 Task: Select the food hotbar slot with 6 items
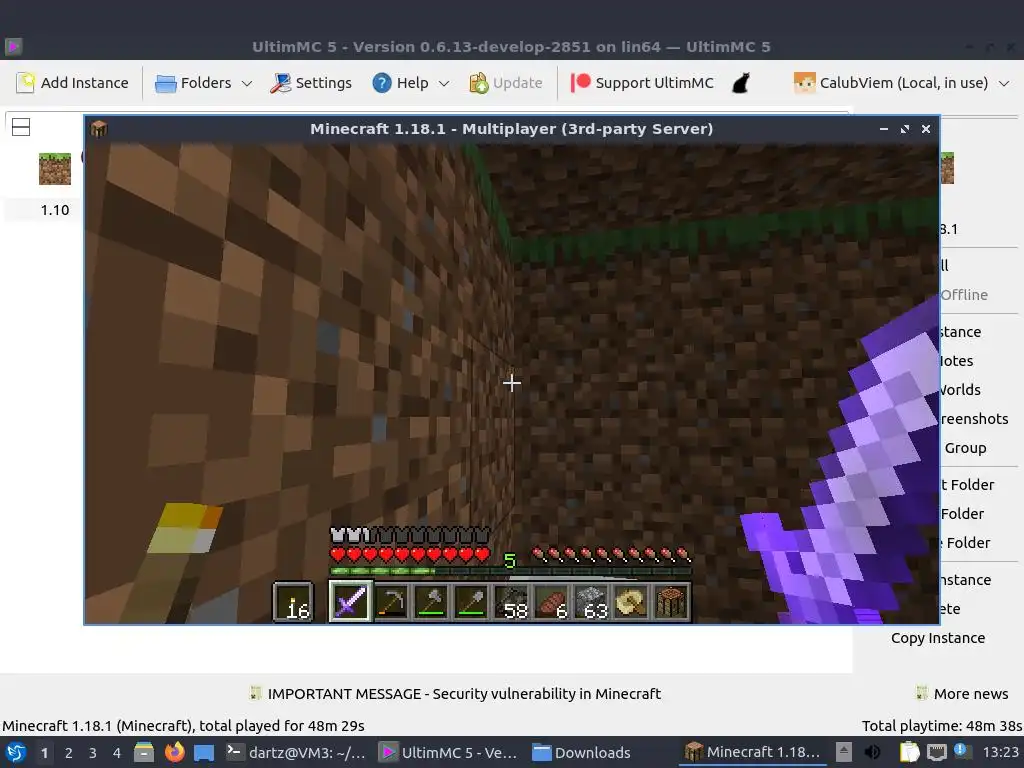click(x=551, y=601)
